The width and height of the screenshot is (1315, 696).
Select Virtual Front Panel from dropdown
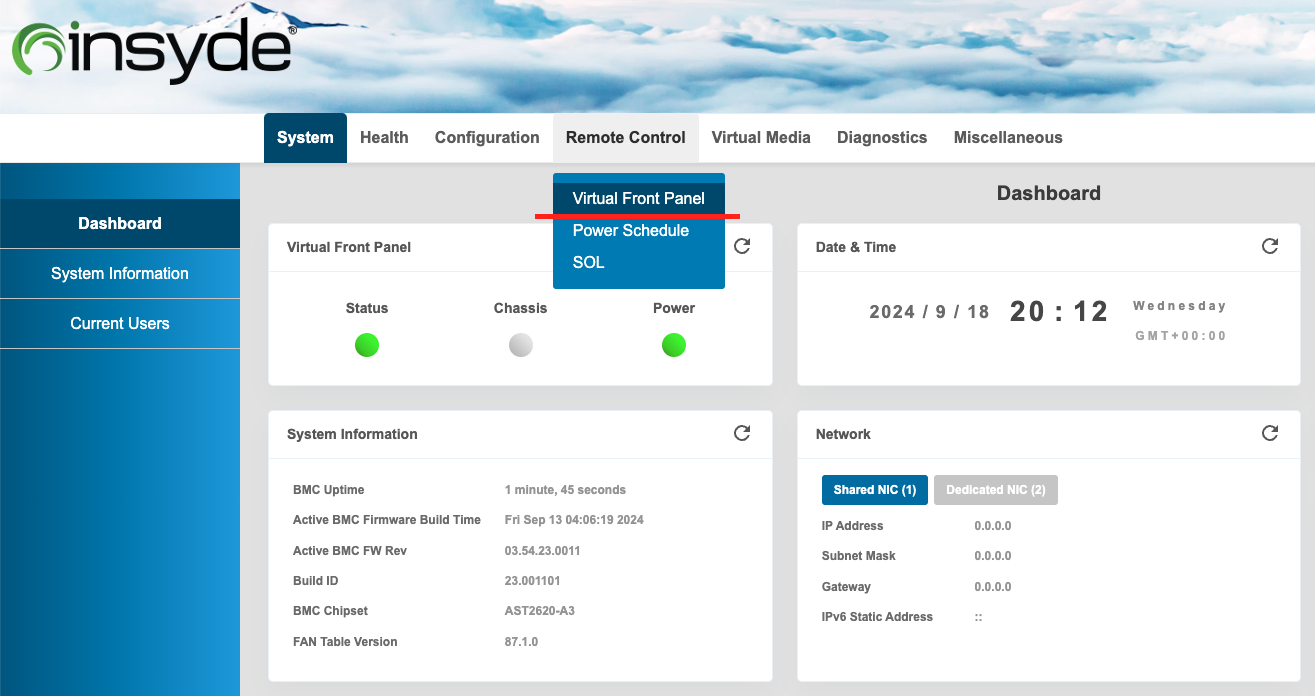pyautogui.click(x=638, y=198)
